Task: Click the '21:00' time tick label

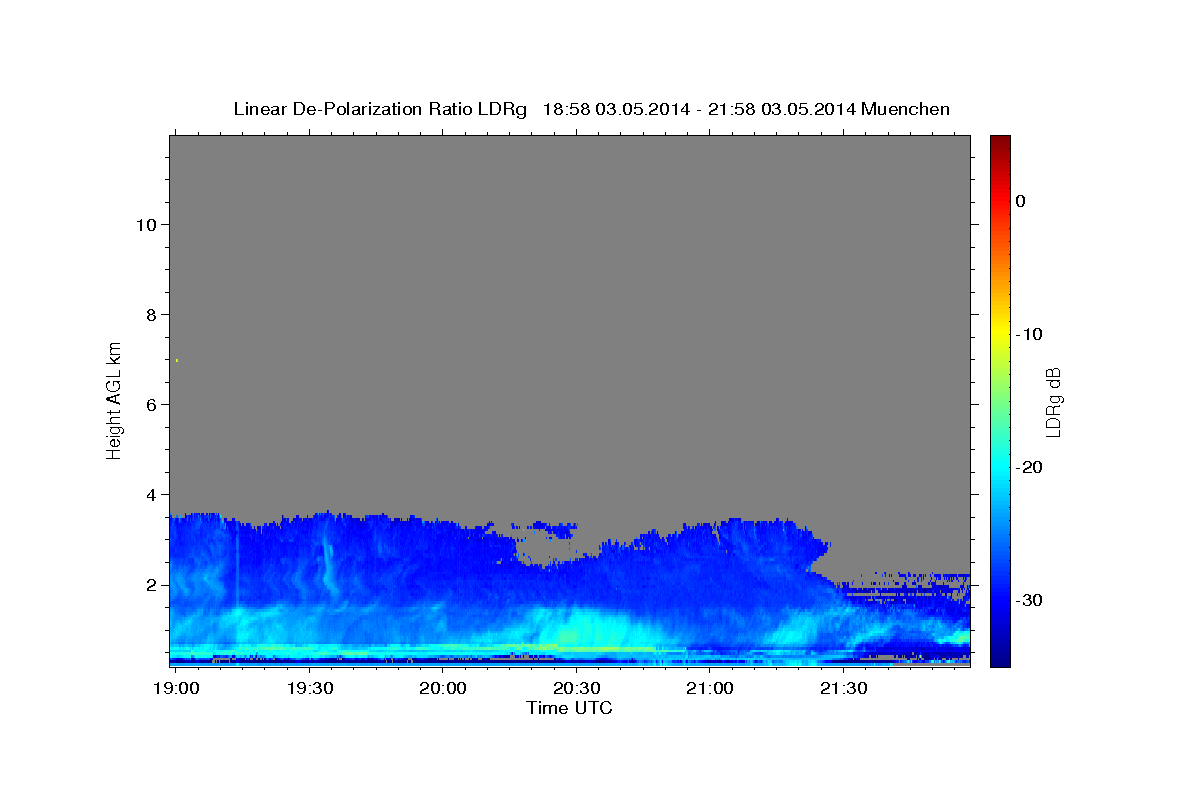Action: coord(710,689)
